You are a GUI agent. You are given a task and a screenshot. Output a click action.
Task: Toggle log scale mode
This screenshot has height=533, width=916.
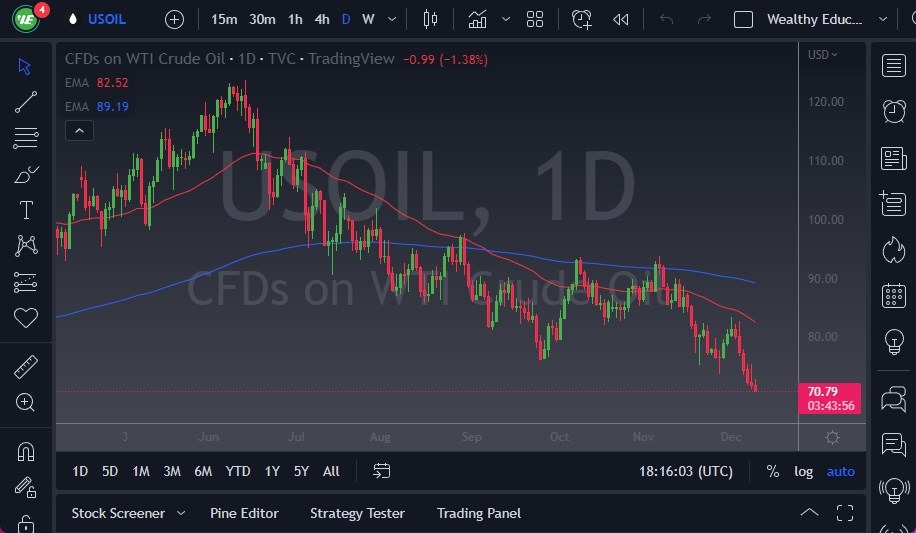(803, 471)
